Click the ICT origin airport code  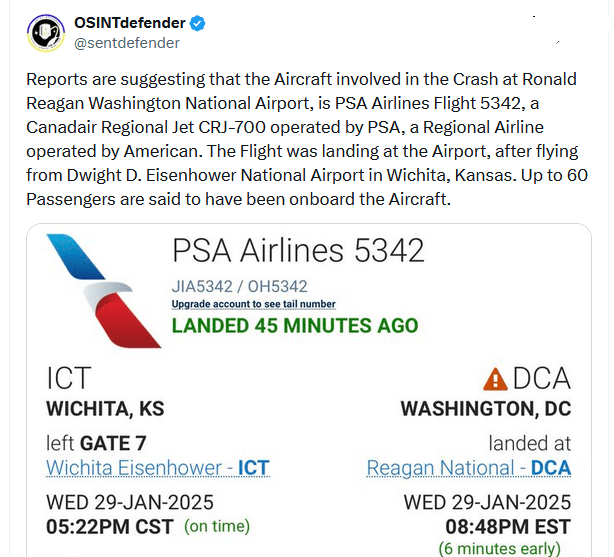pos(69,379)
